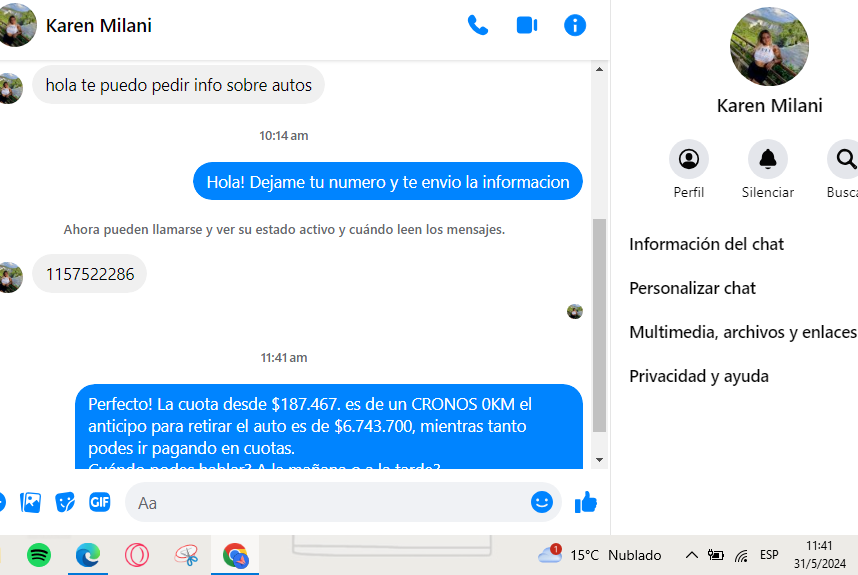Viewport: 858px width, 575px height.
Task: Select the message with number 1157522286
Action: tap(90, 274)
